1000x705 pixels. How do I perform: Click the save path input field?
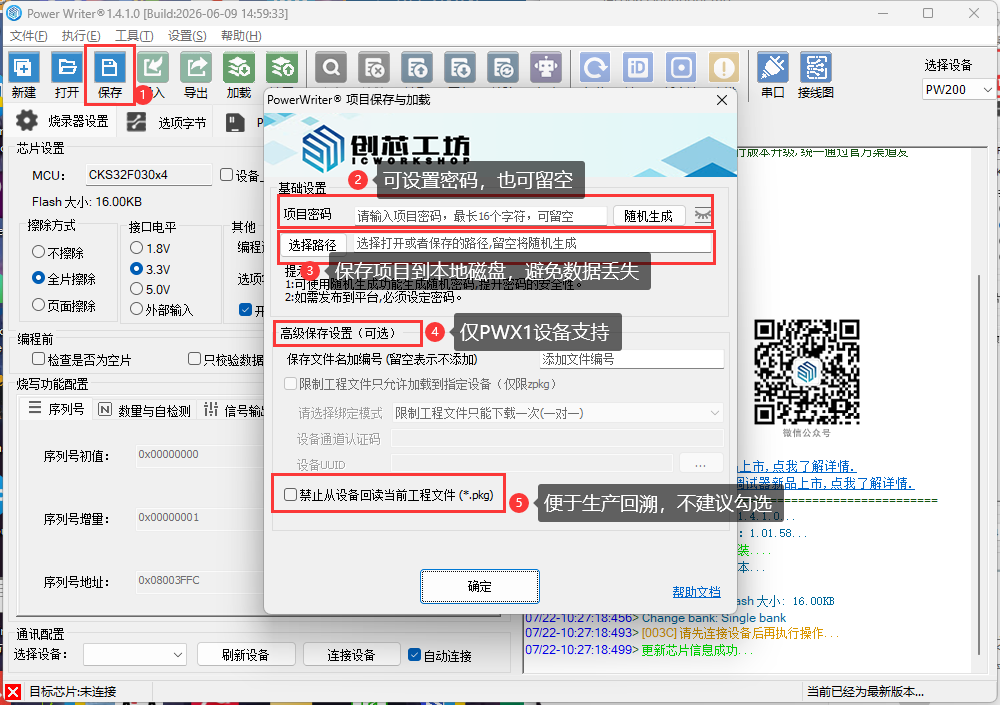[533, 243]
